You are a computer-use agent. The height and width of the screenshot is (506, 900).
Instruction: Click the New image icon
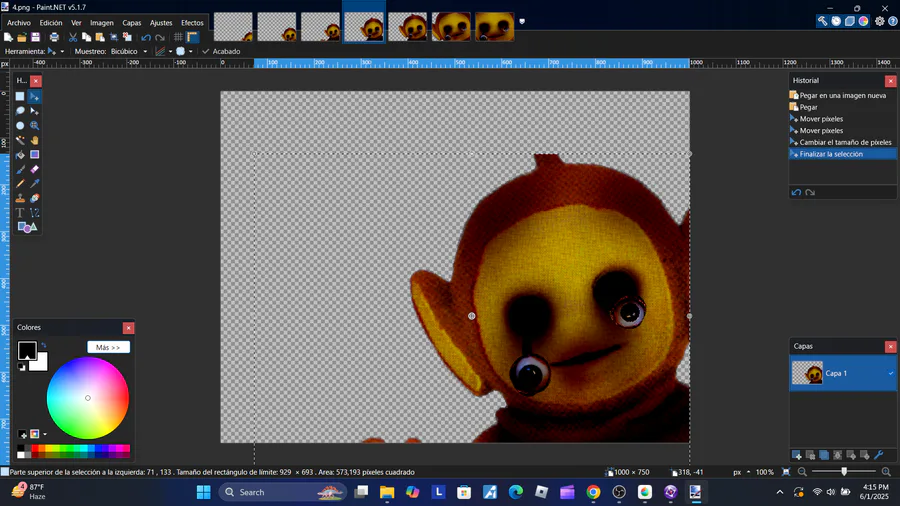8,37
